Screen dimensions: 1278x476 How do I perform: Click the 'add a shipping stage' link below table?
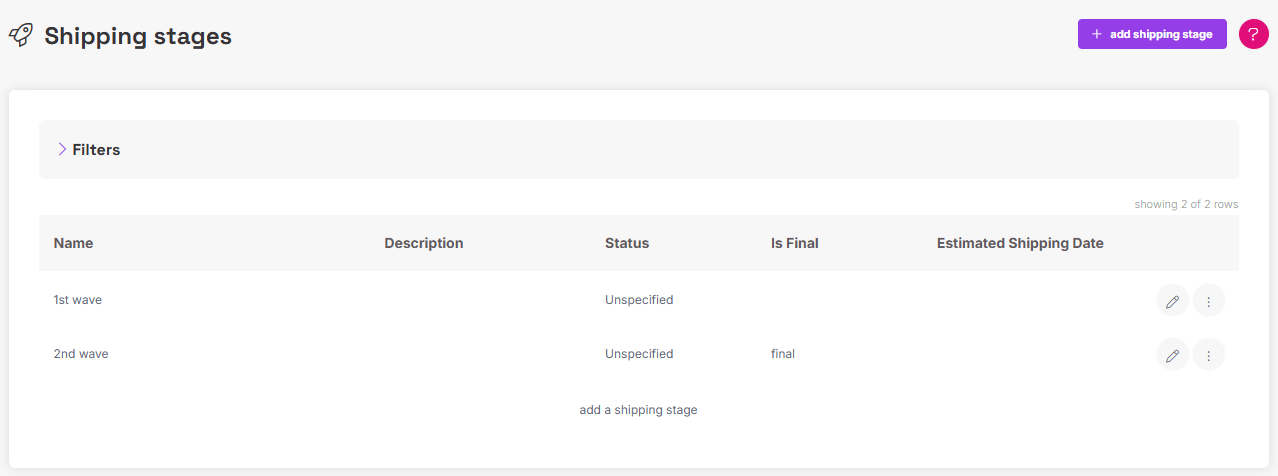(x=638, y=410)
